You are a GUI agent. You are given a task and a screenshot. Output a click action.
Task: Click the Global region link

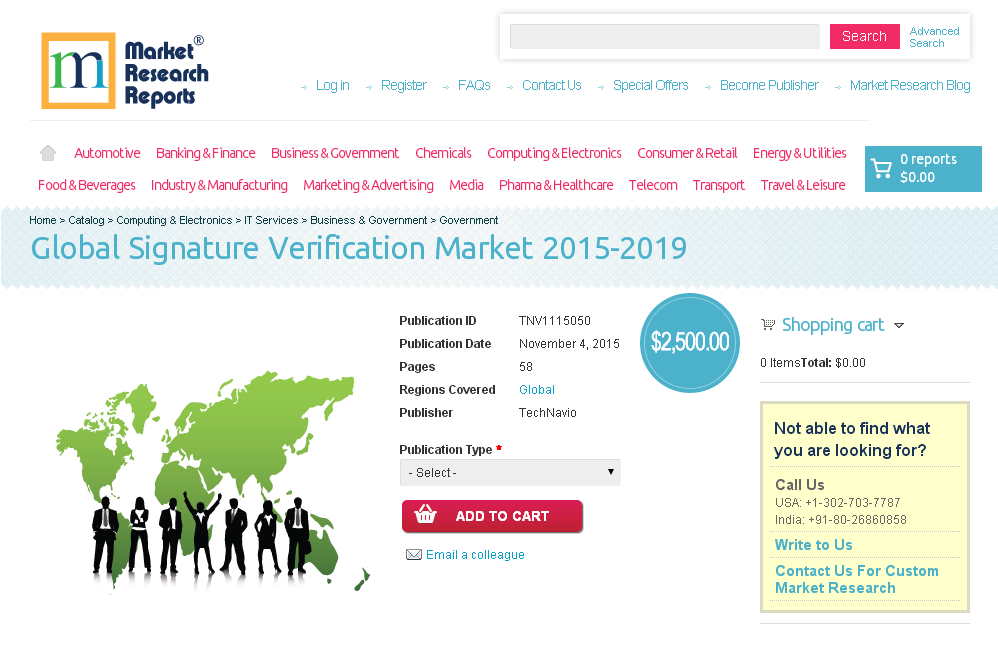(537, 390)
